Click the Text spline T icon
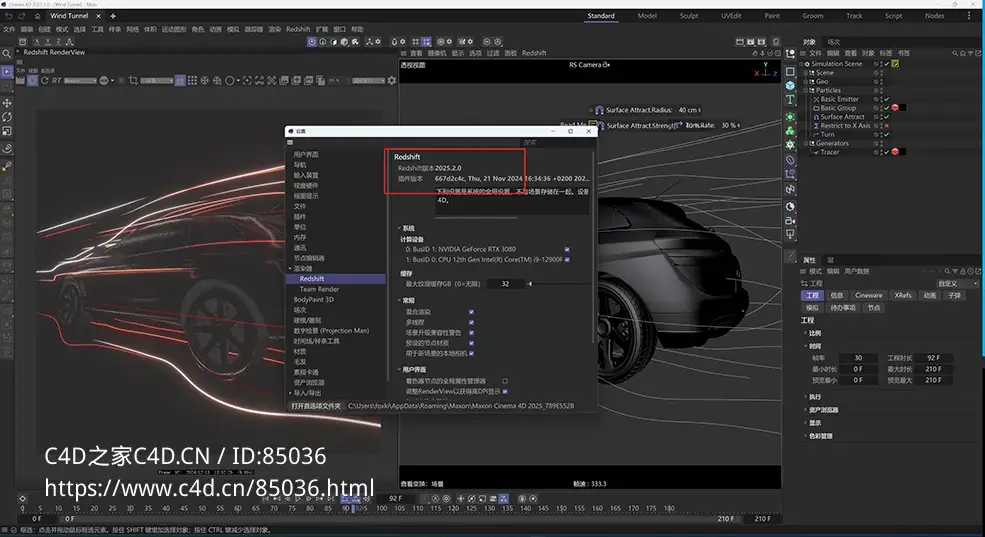 click(790, 99)
